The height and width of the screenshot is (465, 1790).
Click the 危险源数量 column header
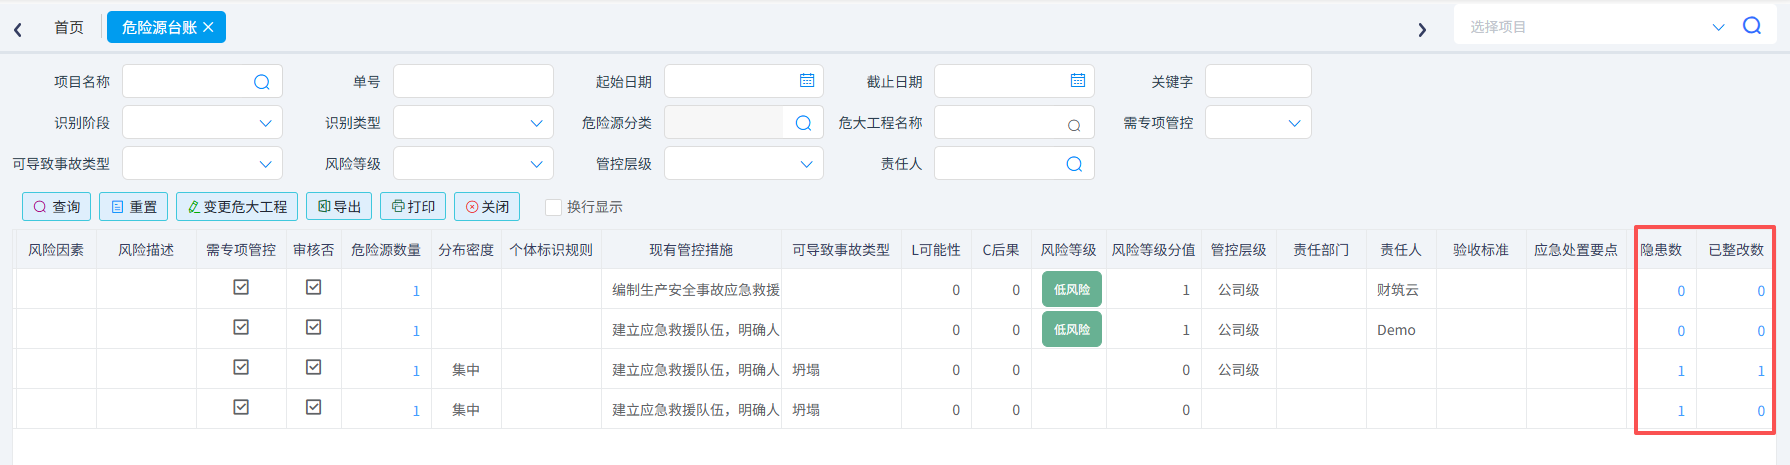pos(386,250)
